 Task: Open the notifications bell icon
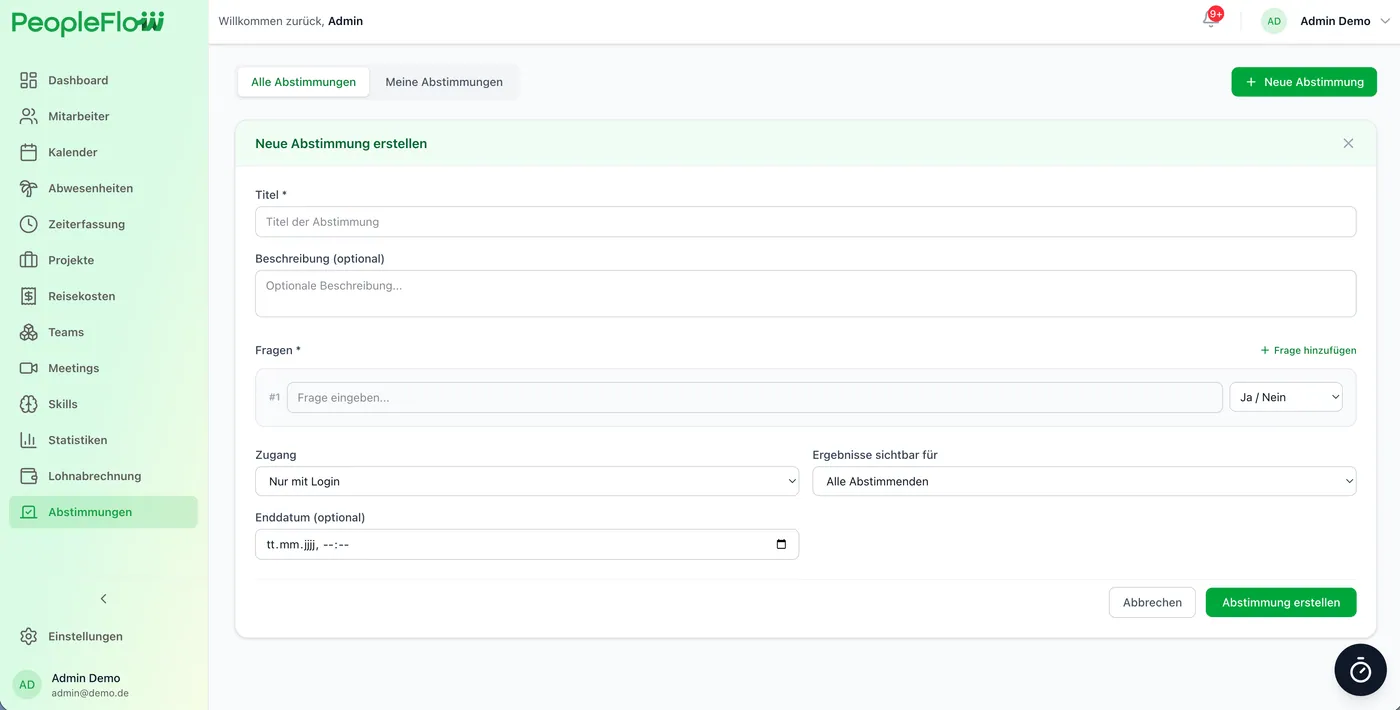(x=1210, y=20)
